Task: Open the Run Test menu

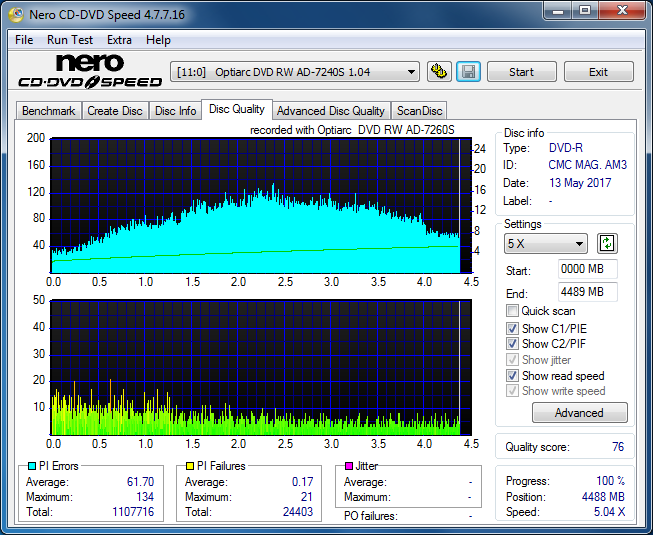Action: 70,40
